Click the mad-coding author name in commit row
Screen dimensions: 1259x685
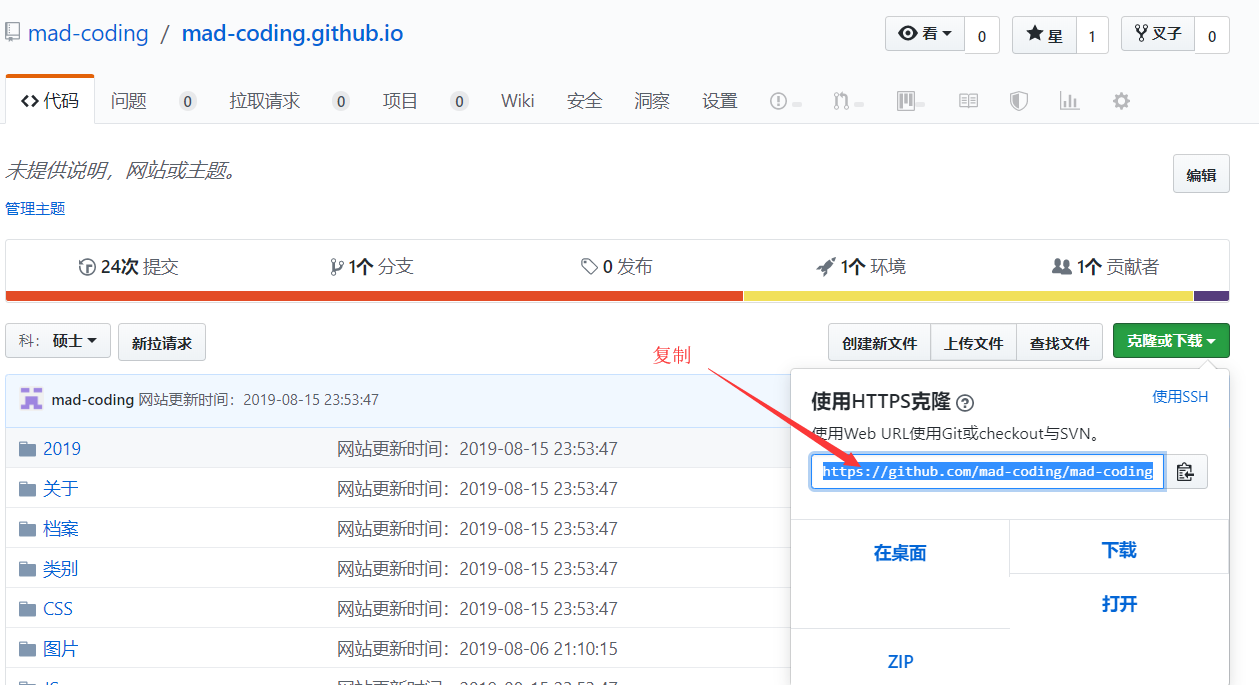tap(93, 400)
